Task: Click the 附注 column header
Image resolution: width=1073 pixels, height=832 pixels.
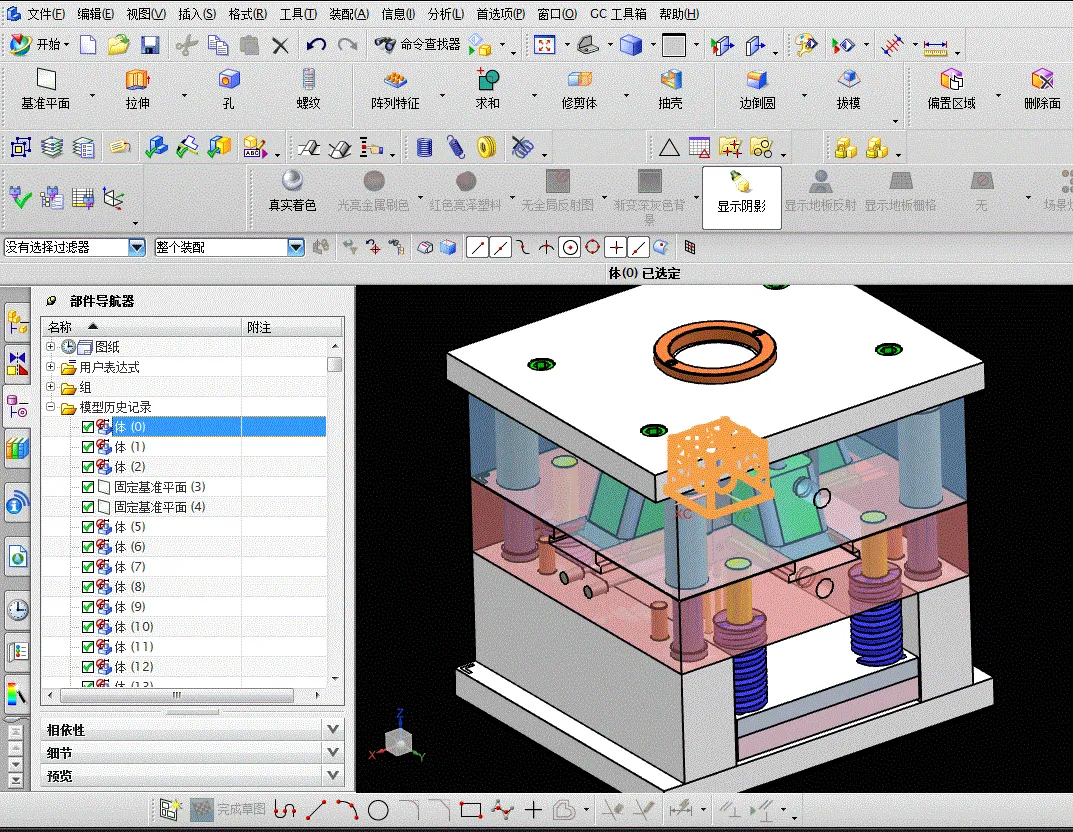Action: (x=292, y=327)
